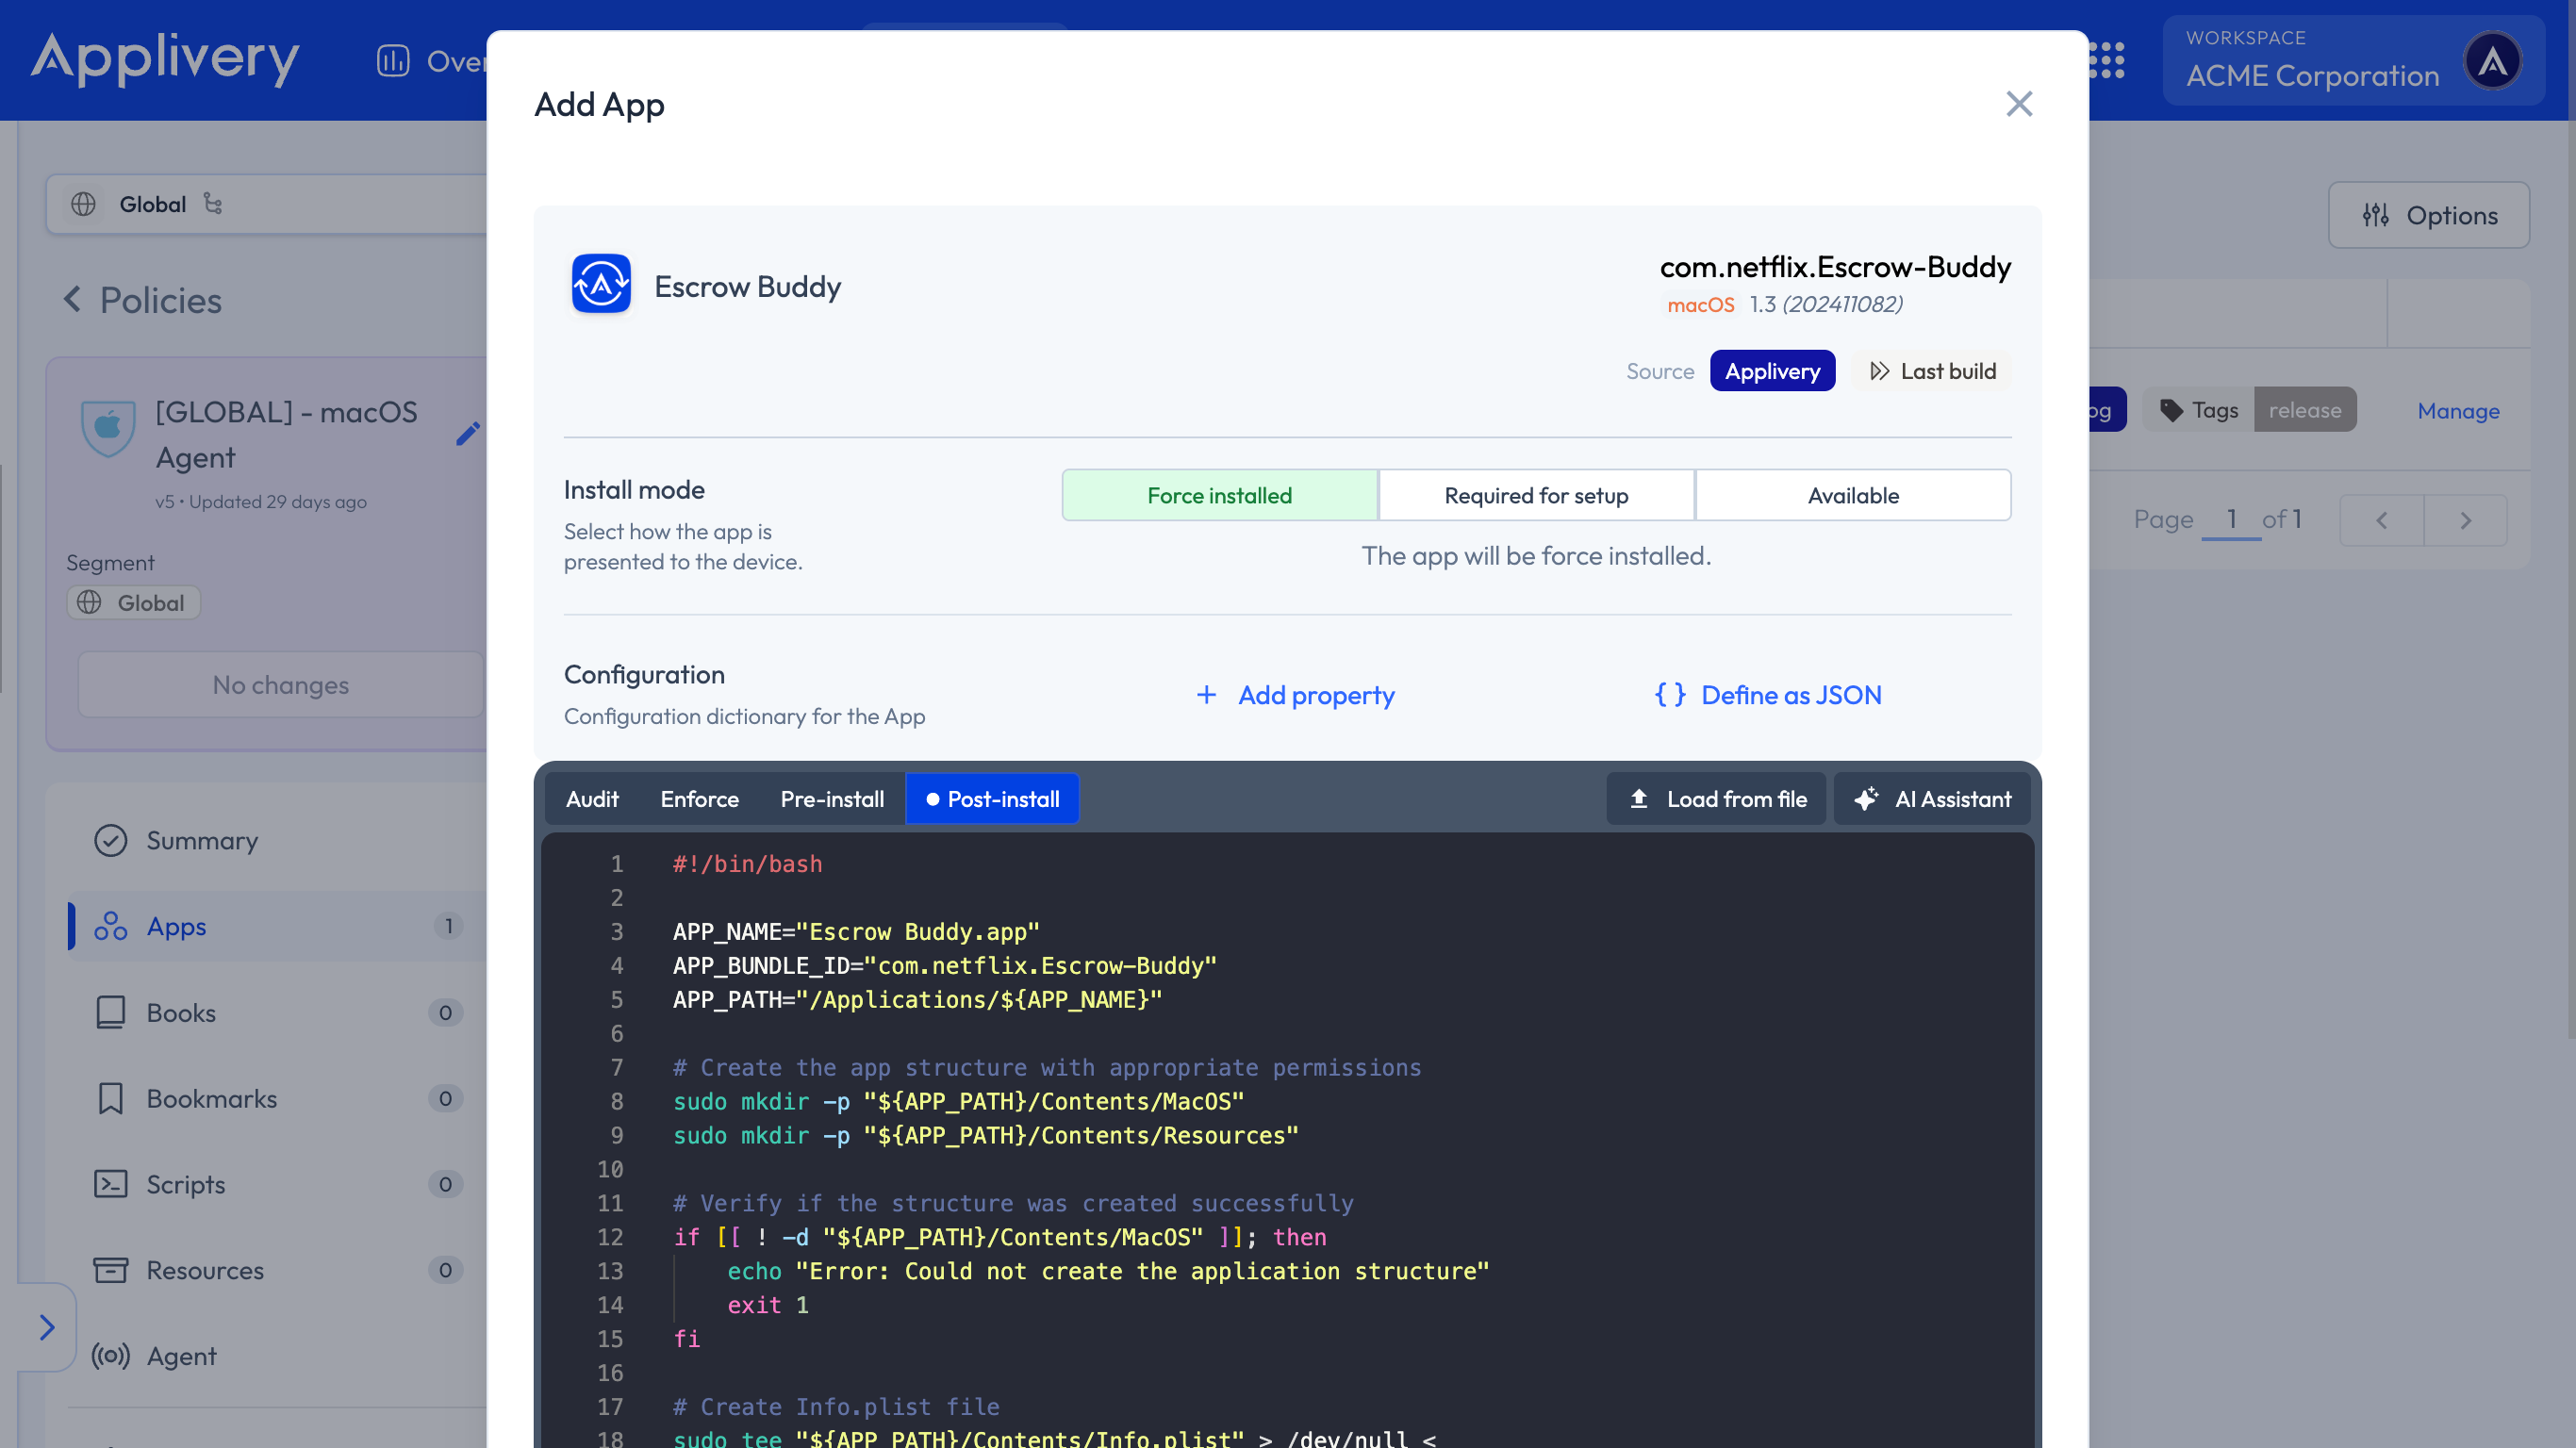Go to the next page
Screen dimensions: 2576x1448
point(2465,520)
